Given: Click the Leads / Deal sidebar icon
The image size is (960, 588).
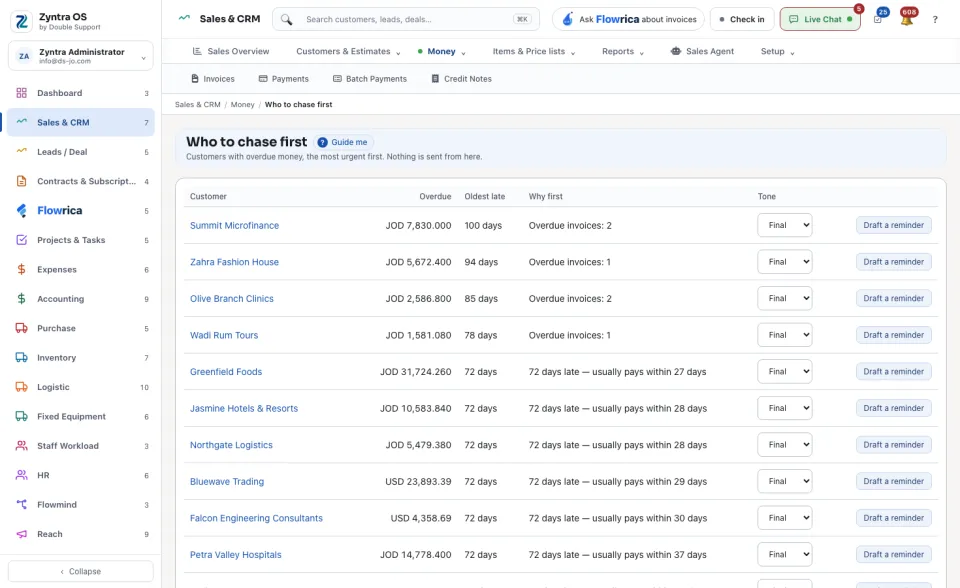Looking at the screenshot, I should (x=21, y=151).
